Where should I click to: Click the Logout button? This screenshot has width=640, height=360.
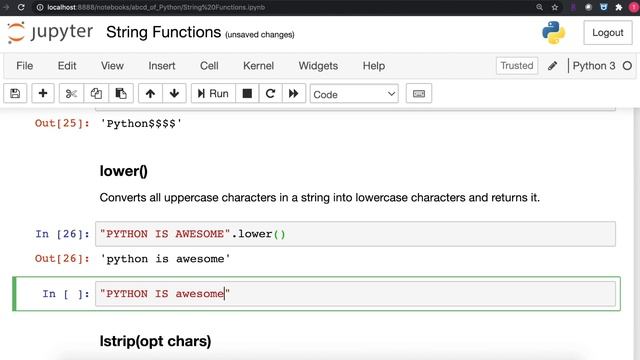pyautogui.click(x=608, y=33)
